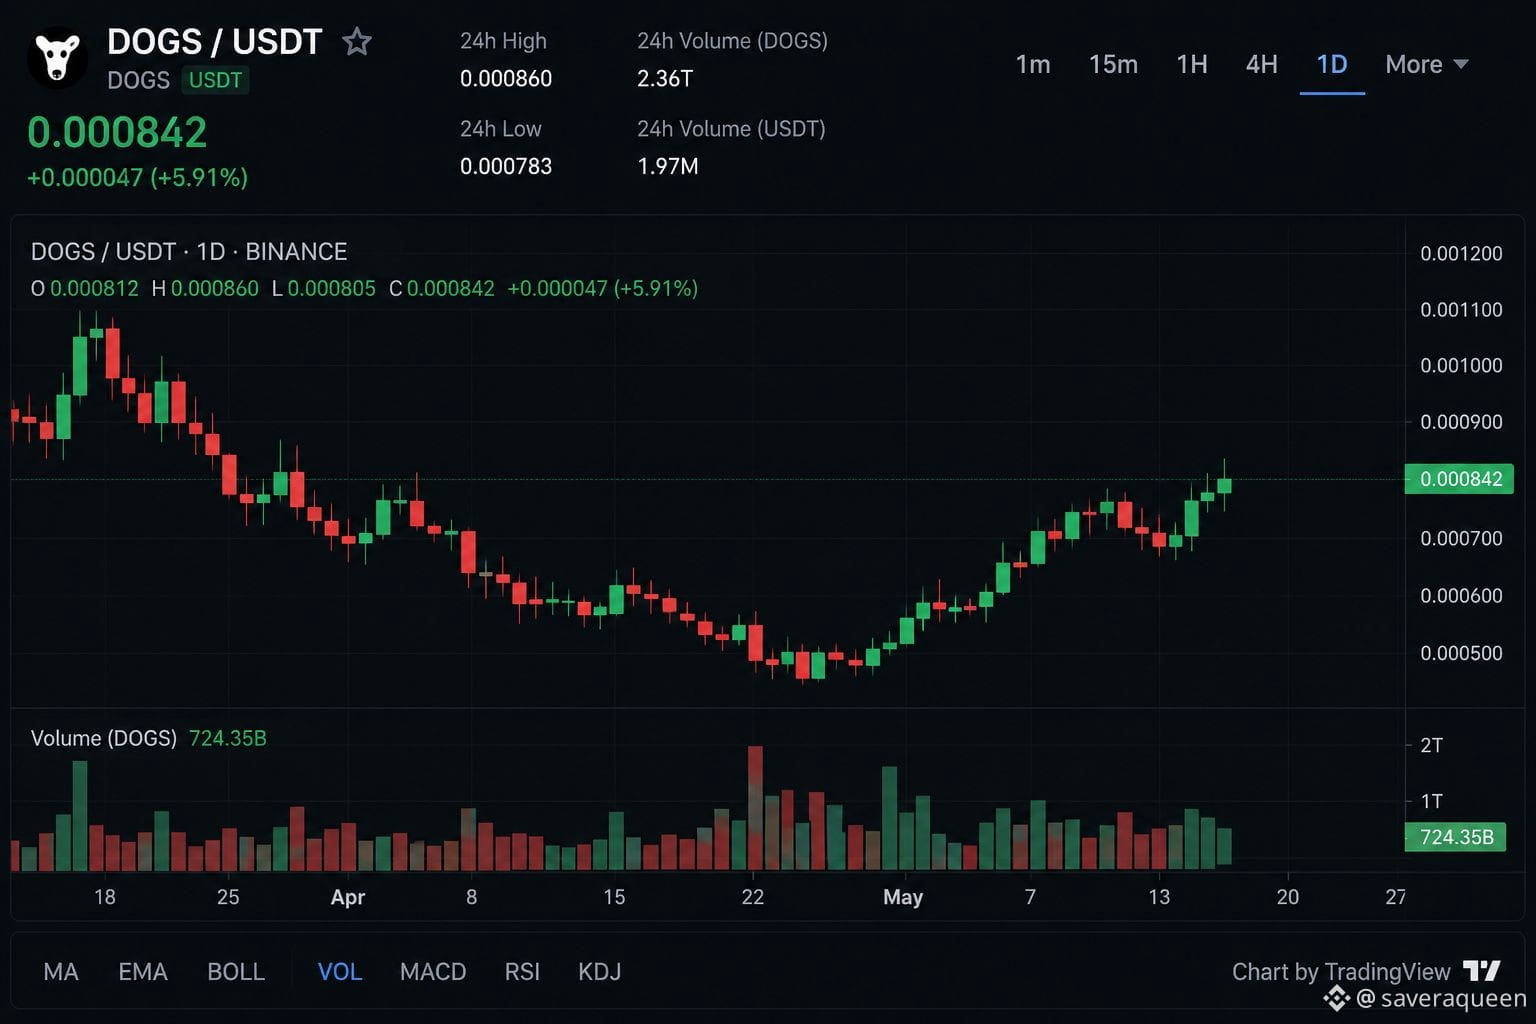This screenshot has width=1536, height=1024.
Task: Click the chart legend DOGS / USDT · 1D · BINANCE
Action: (189, 252)
